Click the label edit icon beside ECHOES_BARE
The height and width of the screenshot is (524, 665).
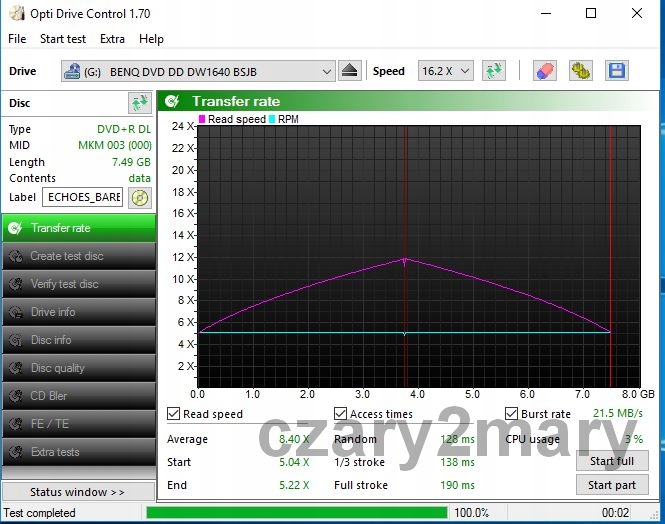(139, 197)
